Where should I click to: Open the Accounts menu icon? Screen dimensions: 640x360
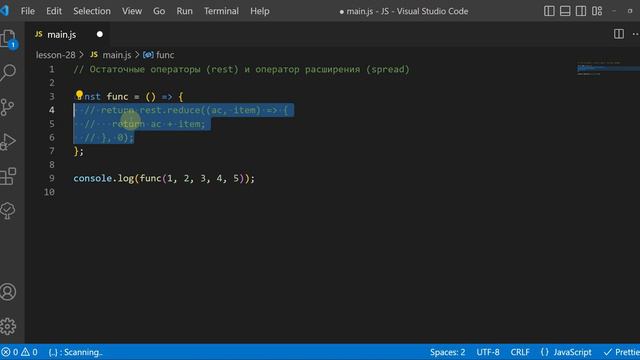(8, 292)
